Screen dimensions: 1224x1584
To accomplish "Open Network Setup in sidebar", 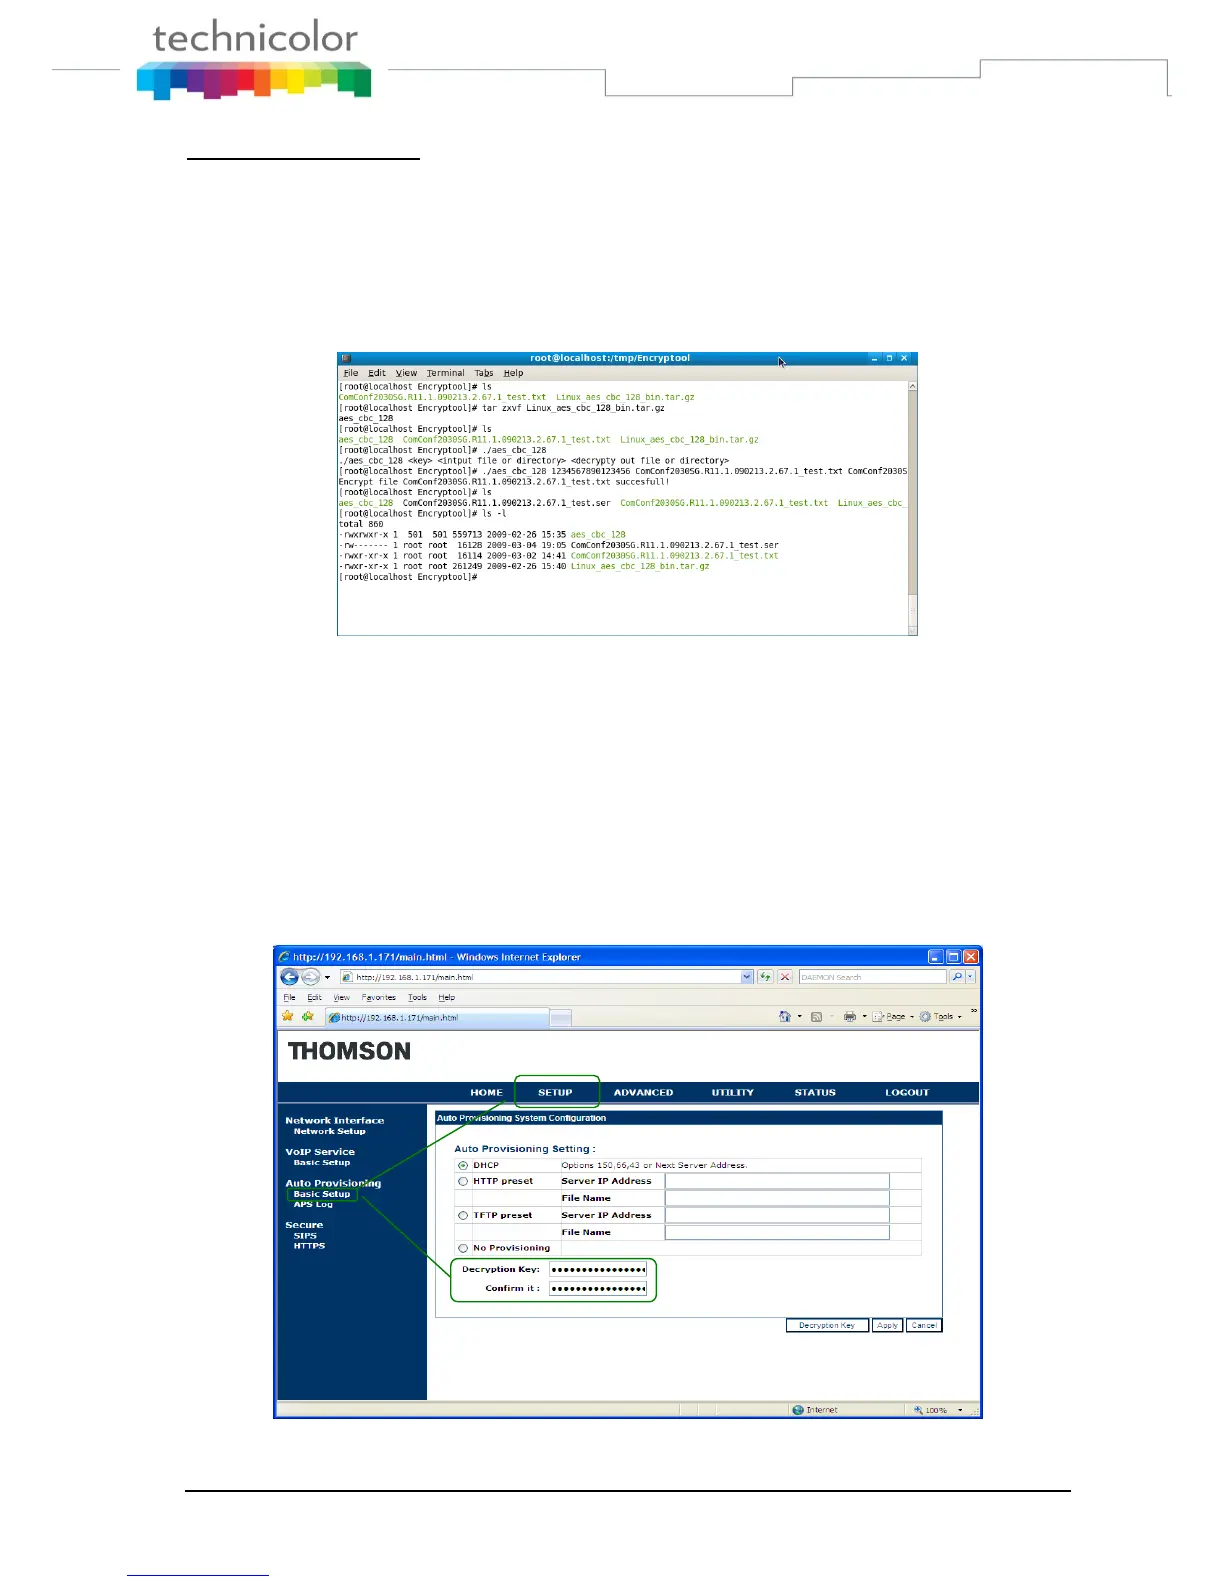I will click(329, 1132).
